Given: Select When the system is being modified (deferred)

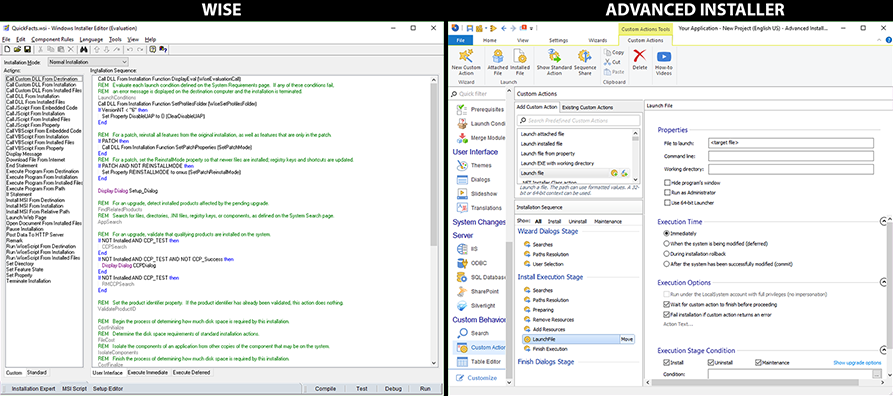Looking at the screenshot, I should point(667,243).
